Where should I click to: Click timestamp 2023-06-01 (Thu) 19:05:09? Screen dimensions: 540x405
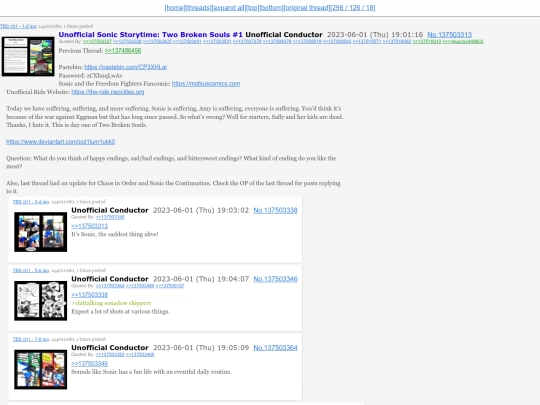click(x=201, y=348)
